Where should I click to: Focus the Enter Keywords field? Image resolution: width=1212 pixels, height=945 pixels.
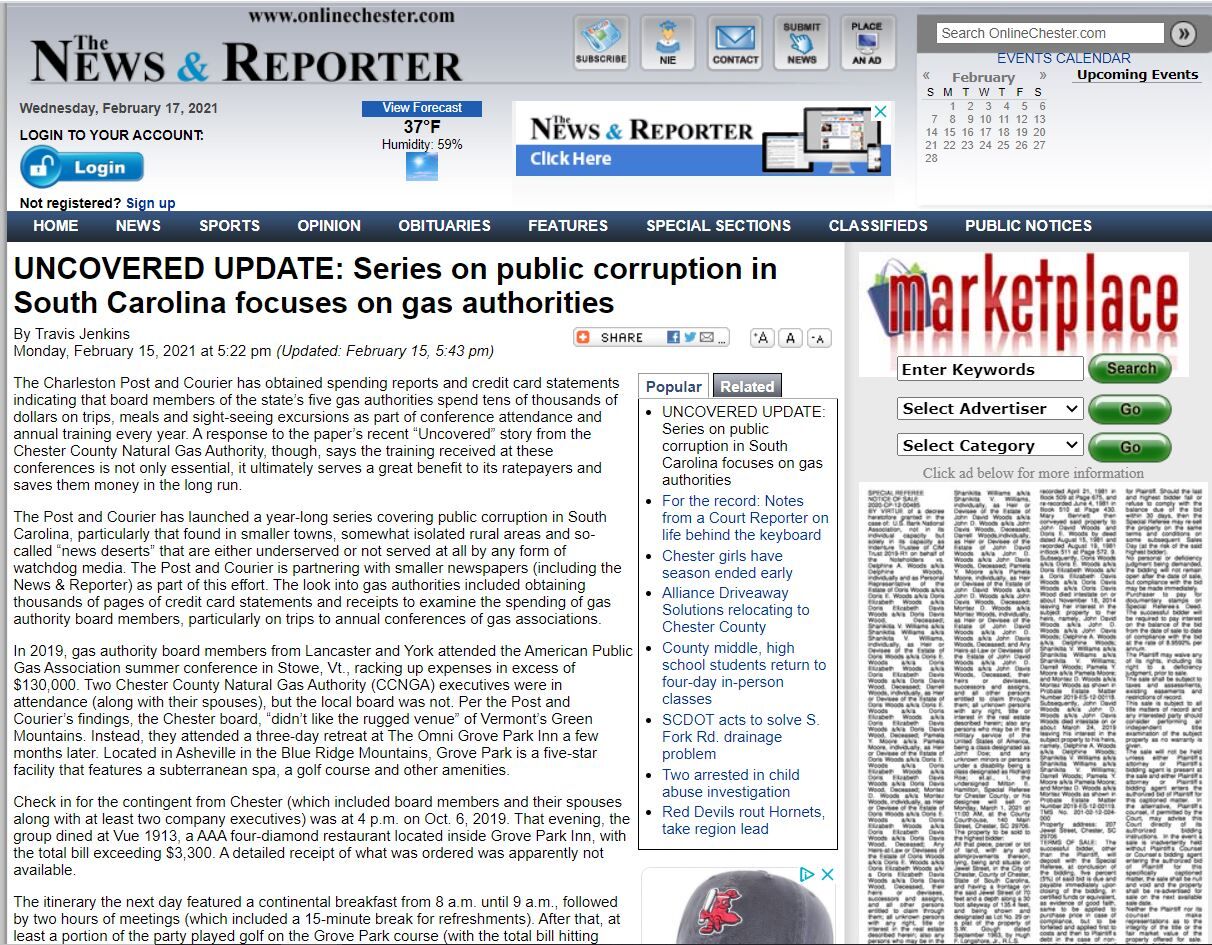click(x=989, y=369)
